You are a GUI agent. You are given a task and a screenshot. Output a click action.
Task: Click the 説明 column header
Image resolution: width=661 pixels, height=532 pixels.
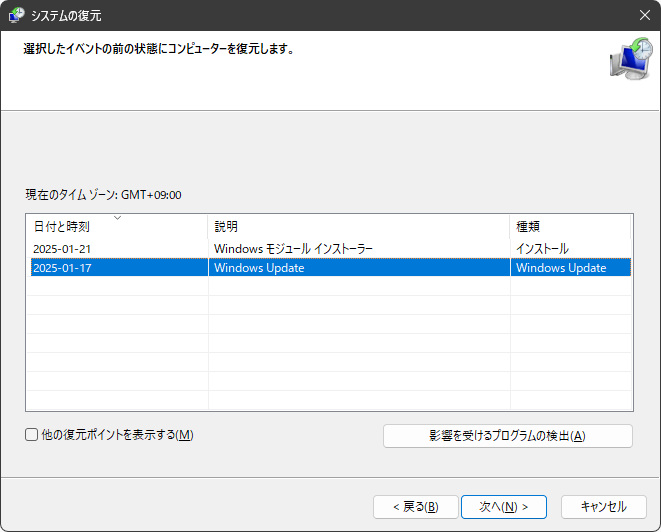(359, 226)
